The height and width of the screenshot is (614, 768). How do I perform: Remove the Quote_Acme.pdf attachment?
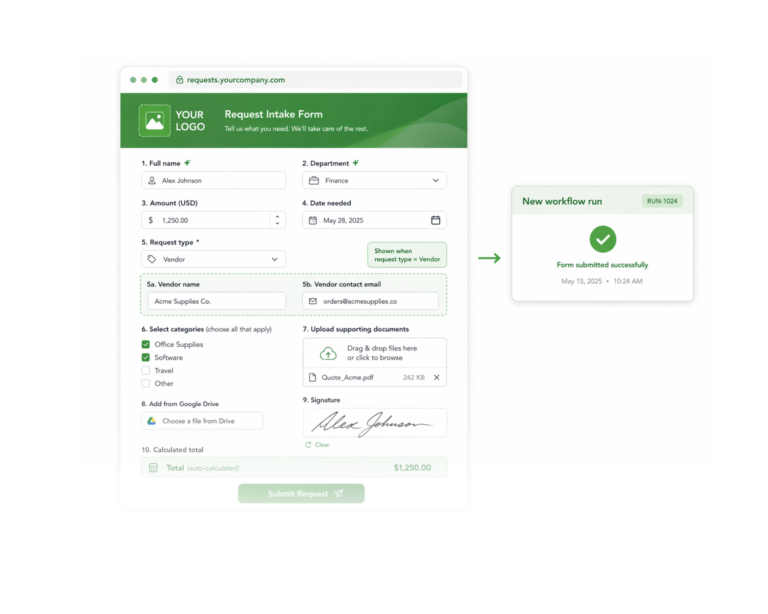[436, 378]
